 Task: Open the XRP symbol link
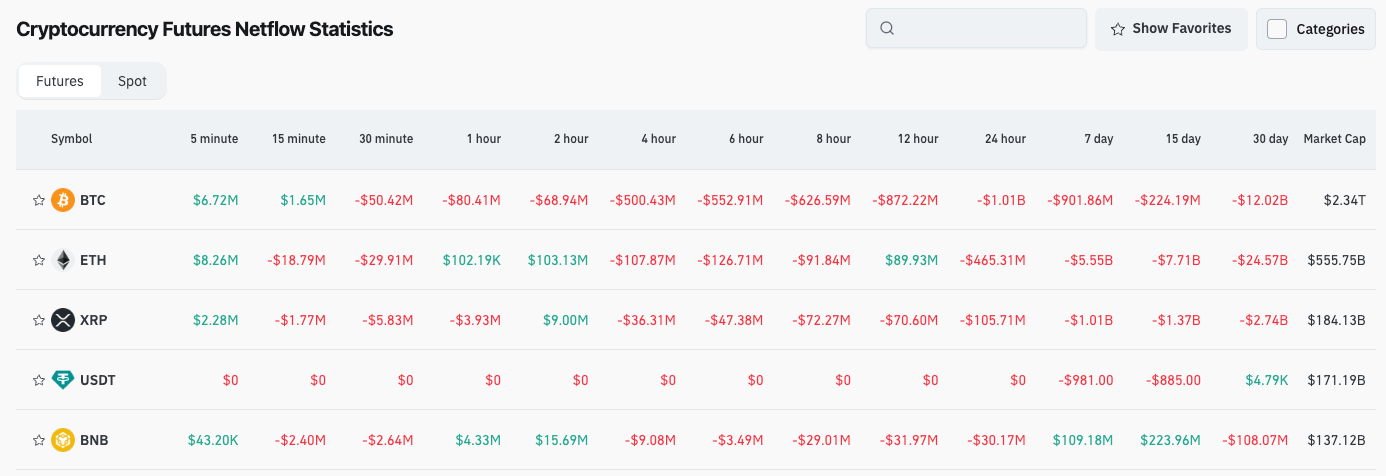click(x=94, y=320)
